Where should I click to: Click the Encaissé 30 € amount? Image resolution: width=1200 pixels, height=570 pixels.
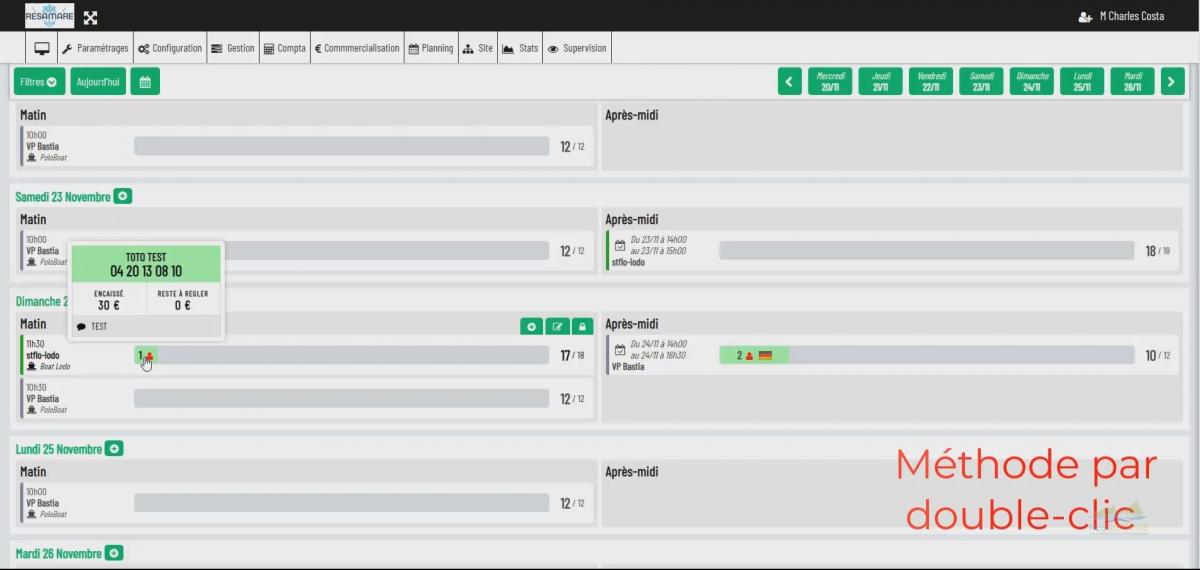109,305
